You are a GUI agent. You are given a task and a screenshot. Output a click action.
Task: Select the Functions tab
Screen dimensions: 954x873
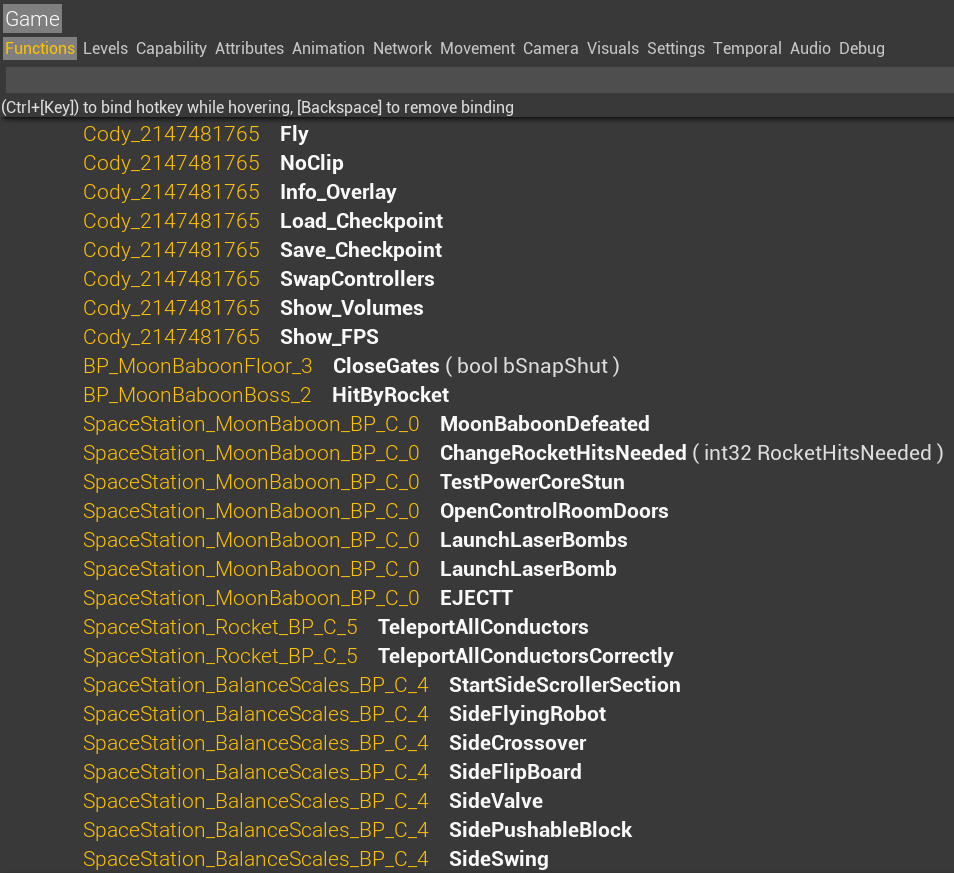click(x=40, y=48)
